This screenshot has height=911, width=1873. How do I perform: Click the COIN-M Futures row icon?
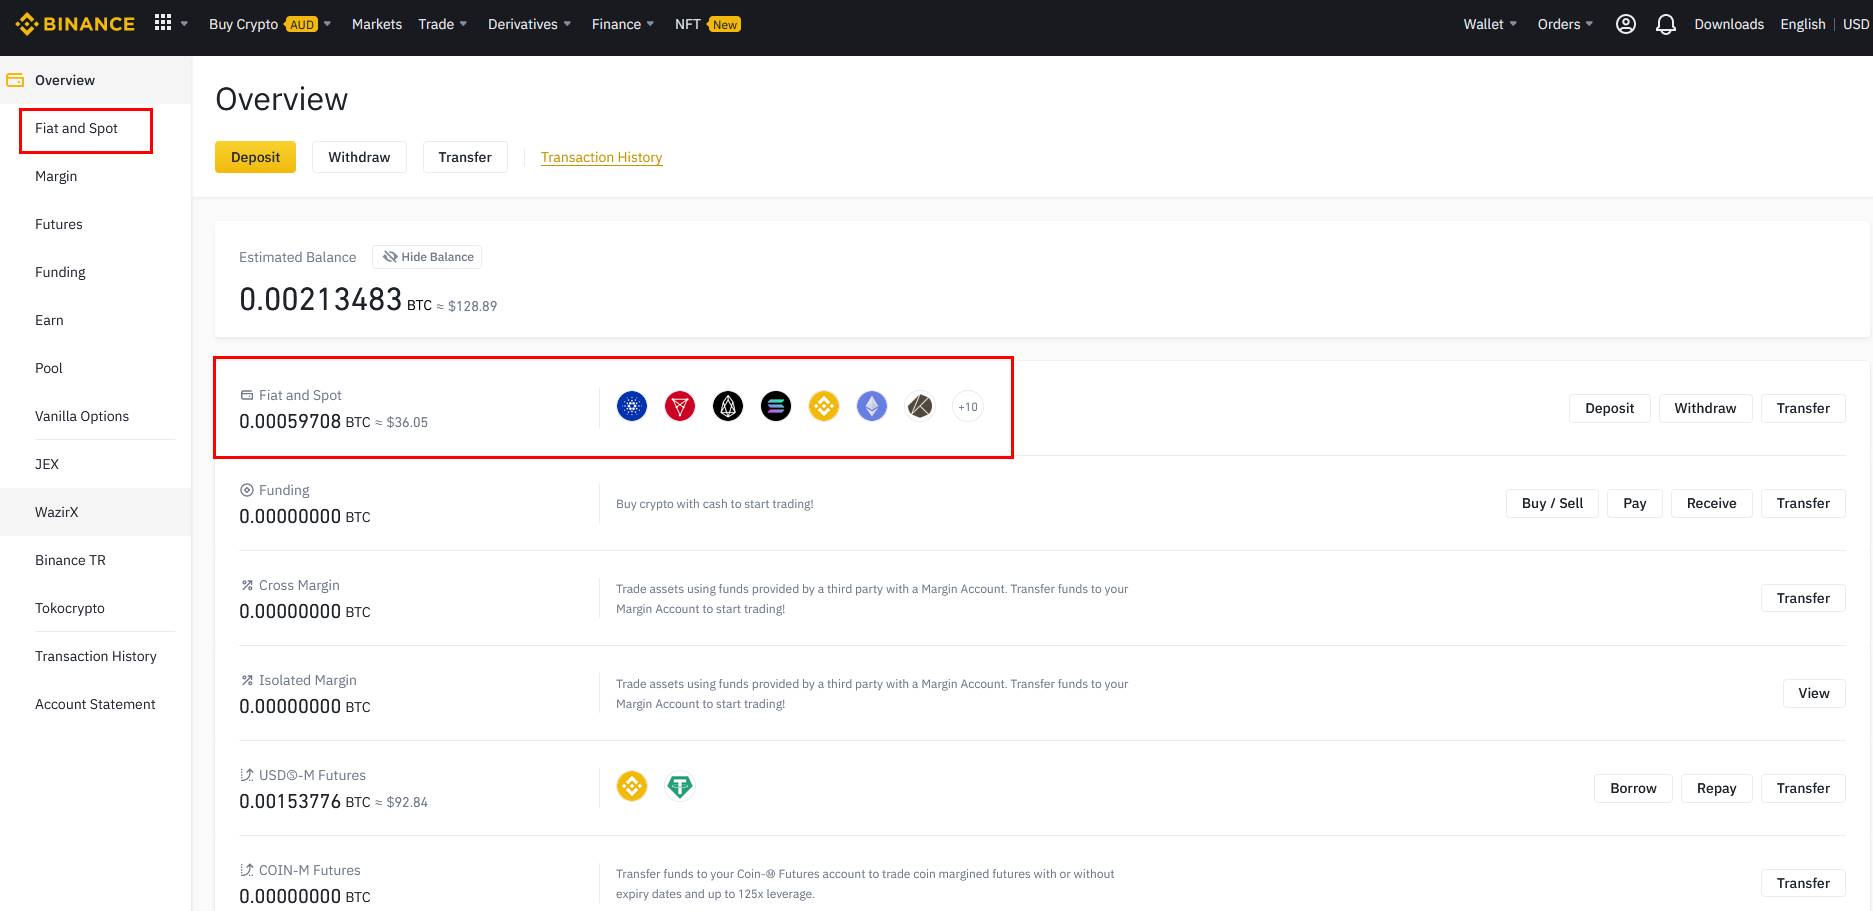[x=247, y=870]
